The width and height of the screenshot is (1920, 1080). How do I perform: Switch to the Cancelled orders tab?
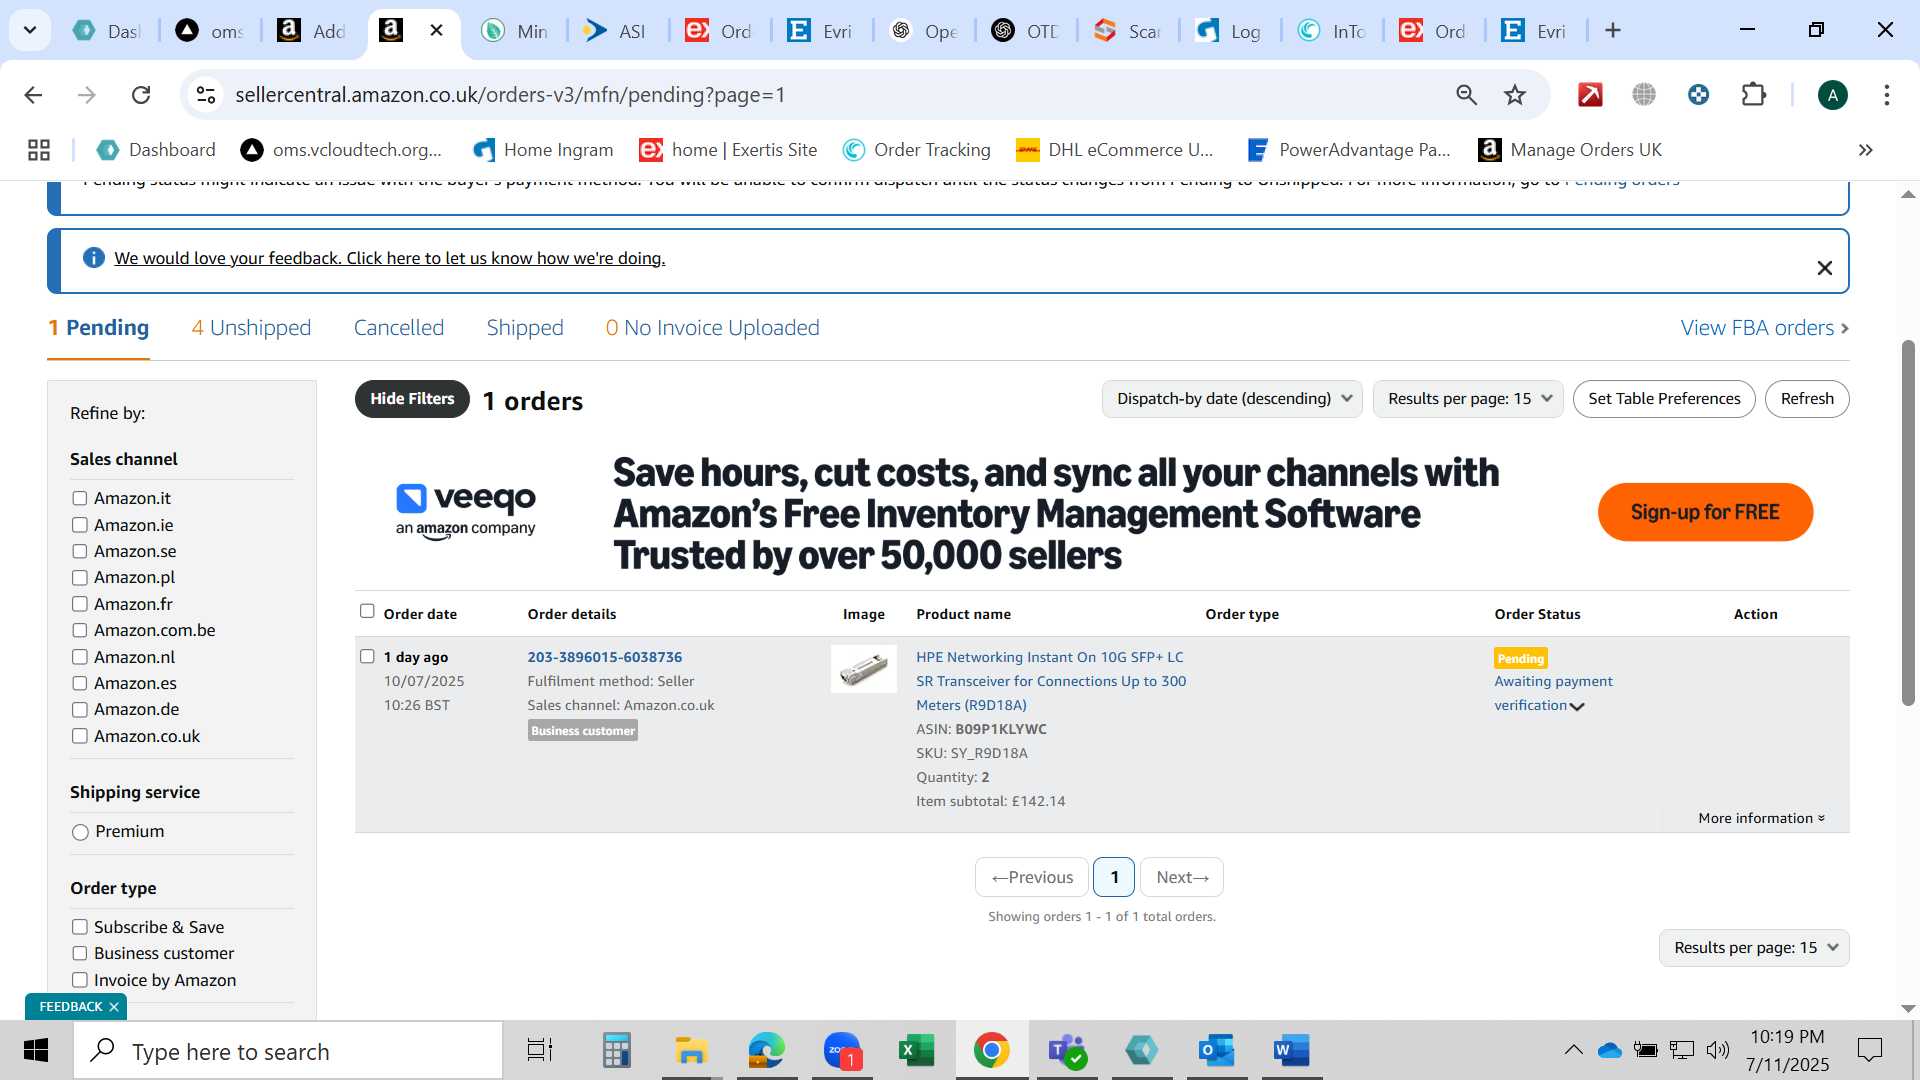pos(399,328)
